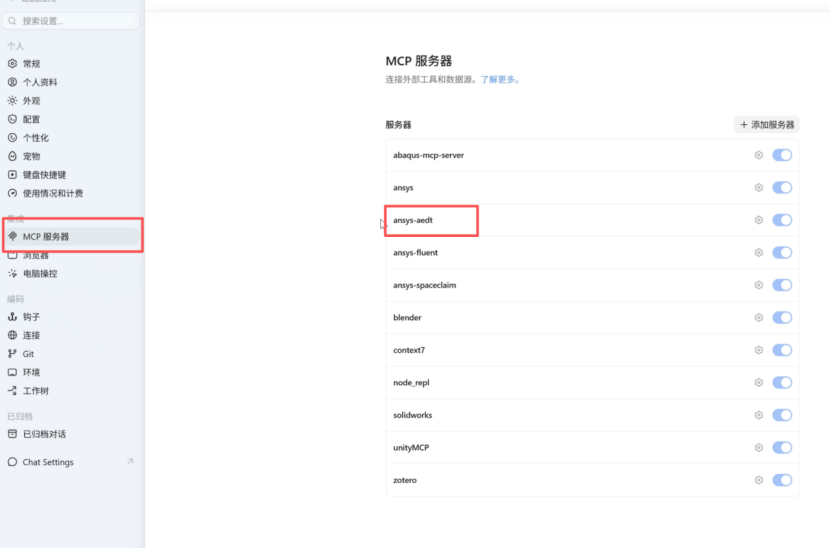Click the search magnifier icon
Screen dimensions: 831x548
pos(12,21)
